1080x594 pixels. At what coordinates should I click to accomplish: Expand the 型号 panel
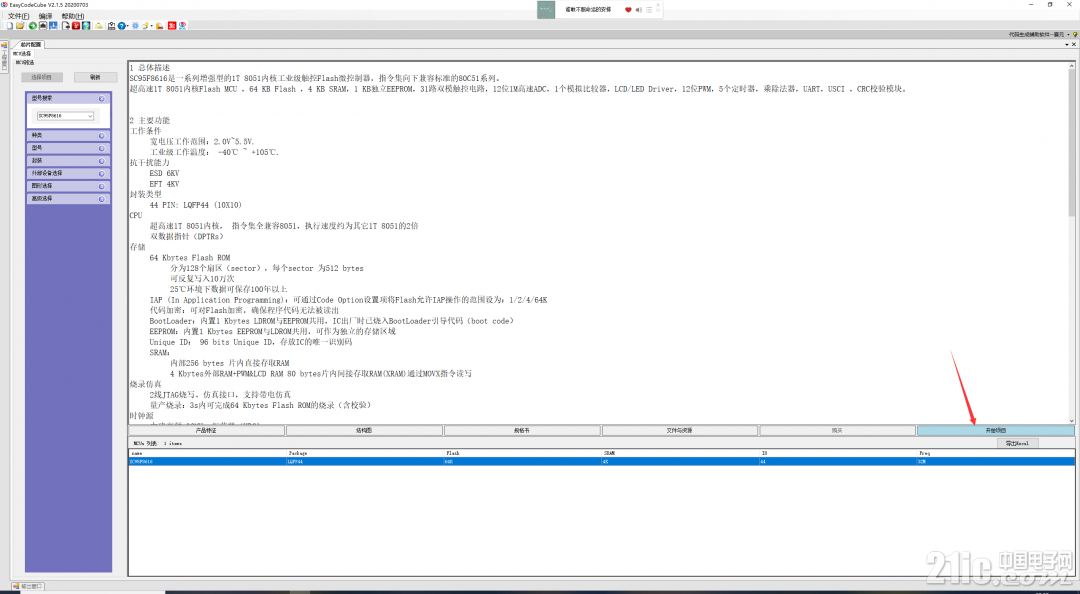(x=68, y=148)
